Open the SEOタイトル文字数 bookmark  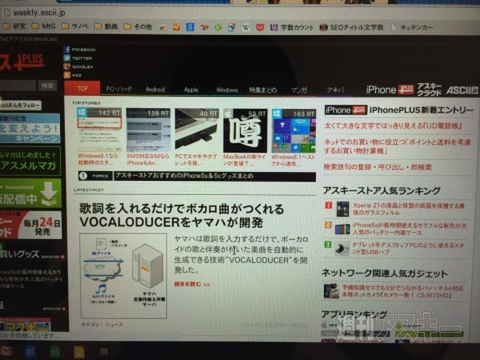pos(352,27)
